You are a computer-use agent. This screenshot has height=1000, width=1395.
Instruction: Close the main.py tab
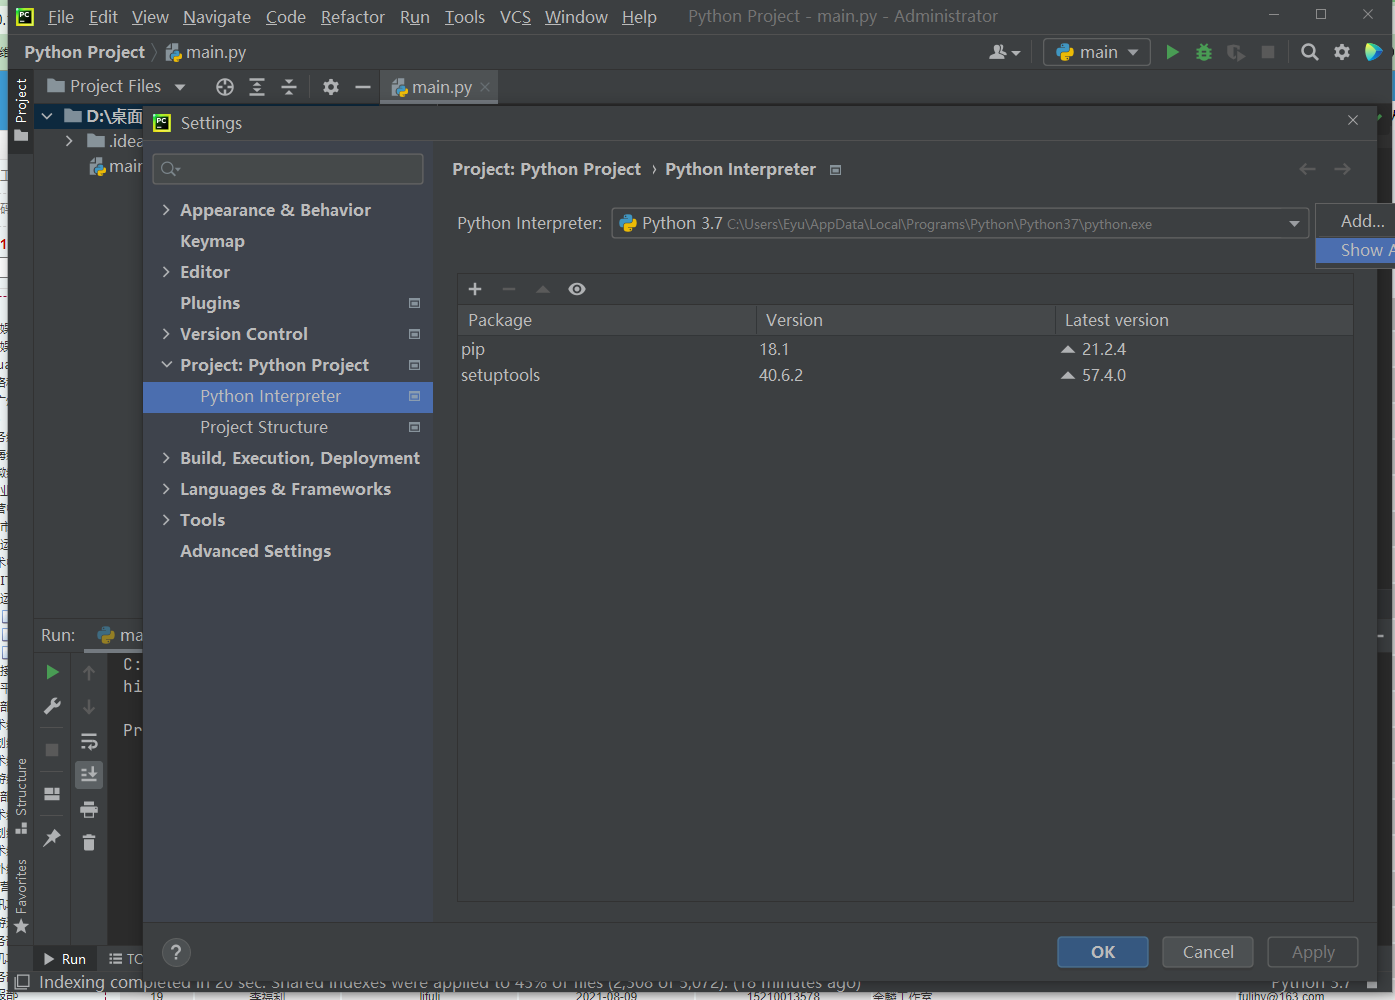[485, 87]
